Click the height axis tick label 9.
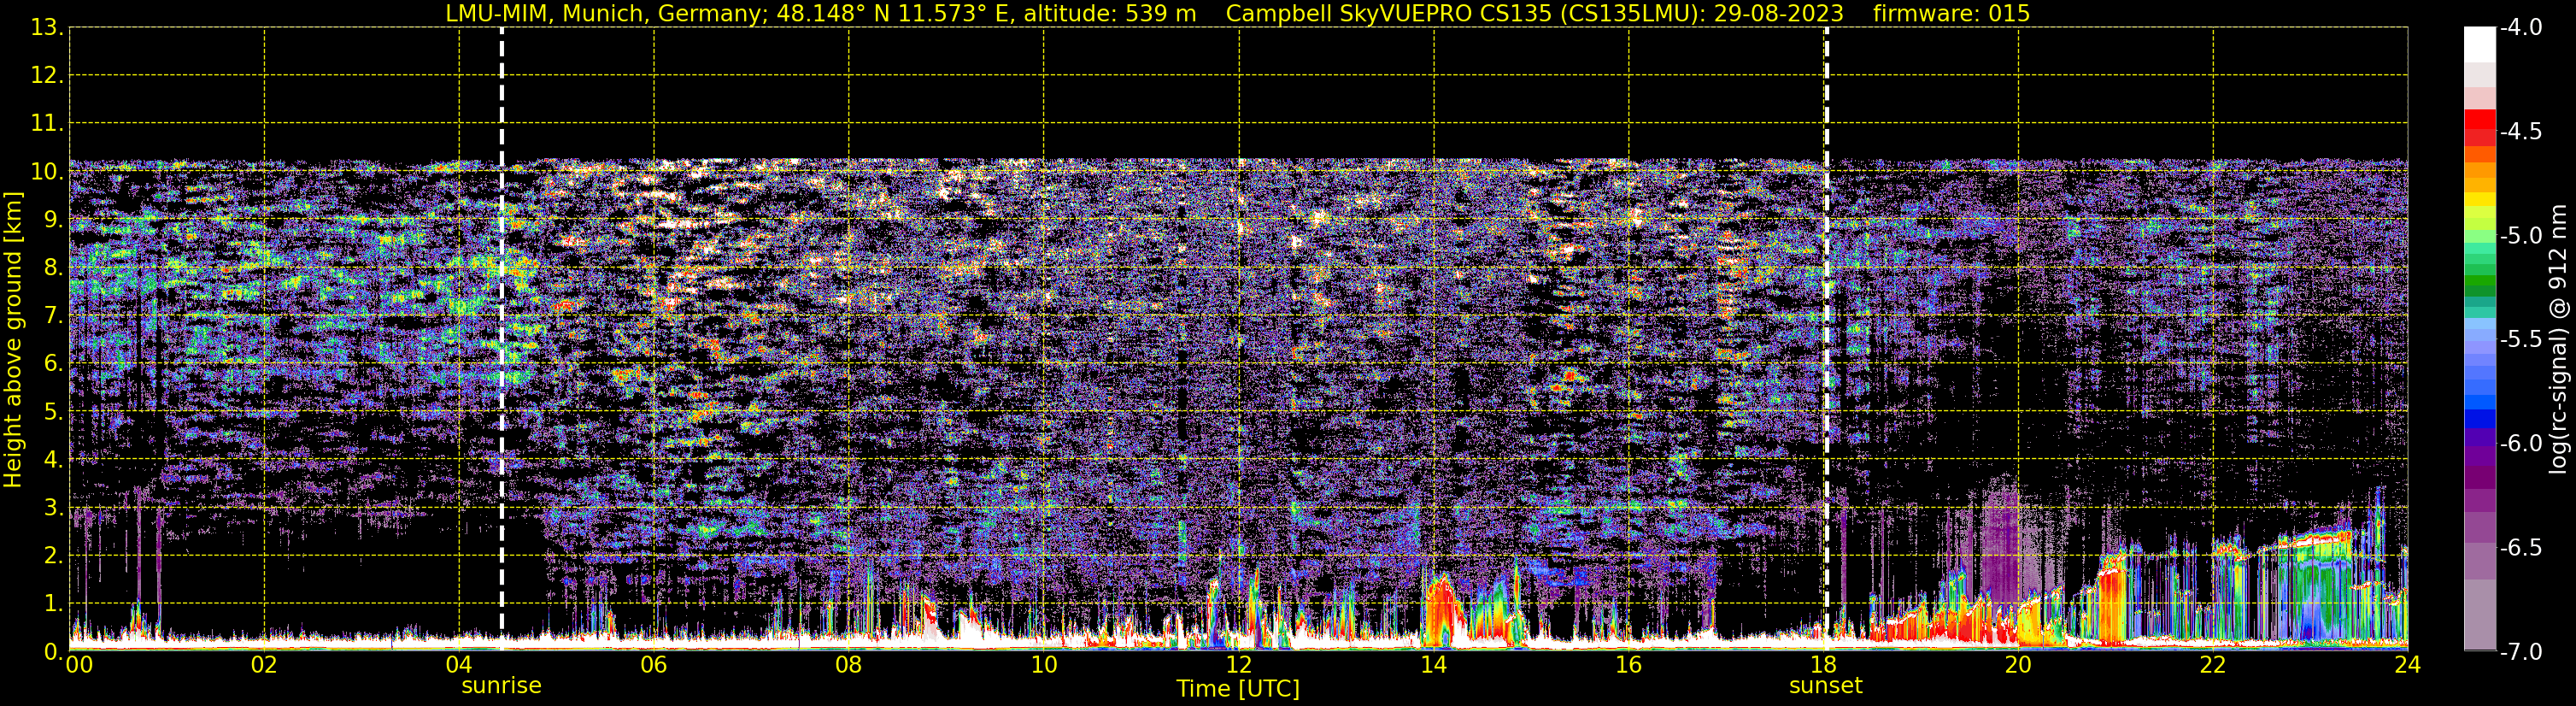 point(53,219)
